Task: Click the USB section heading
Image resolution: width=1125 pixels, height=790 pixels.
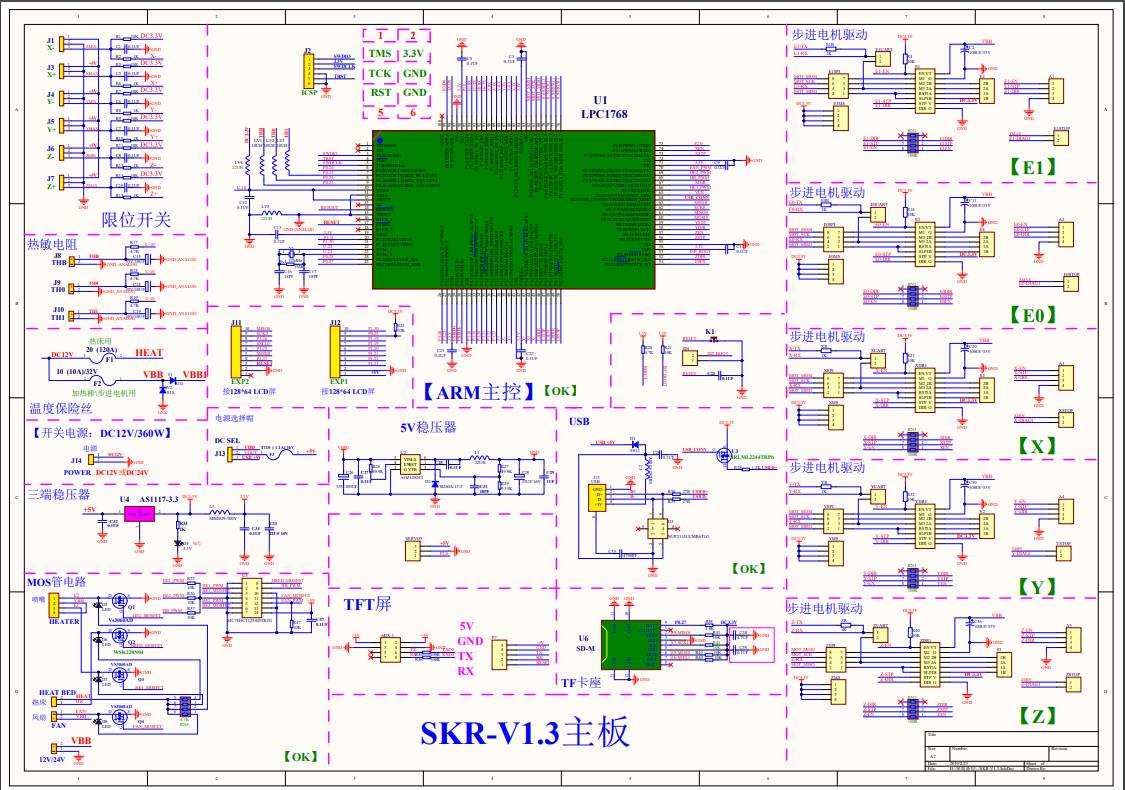Action: (x=579, y=421)
